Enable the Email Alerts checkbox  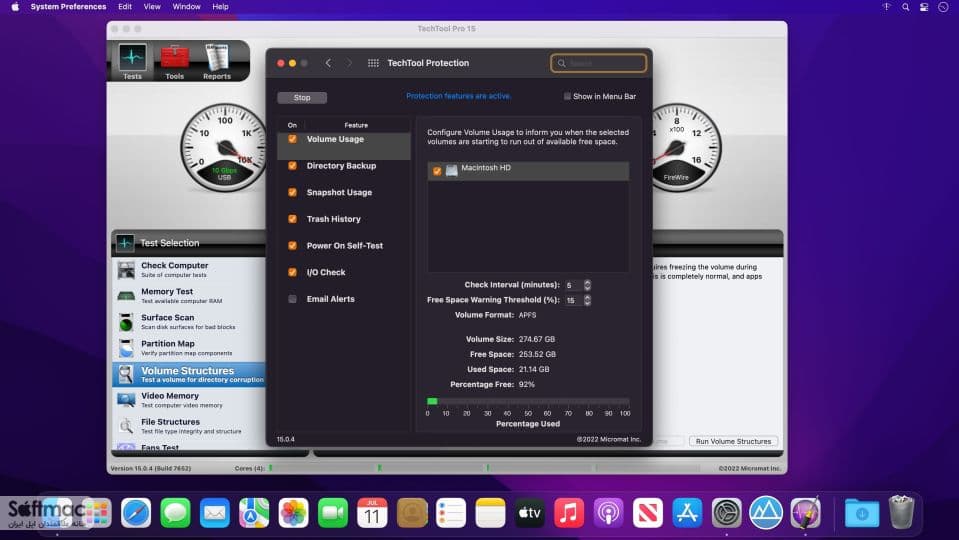pos(292,299)
